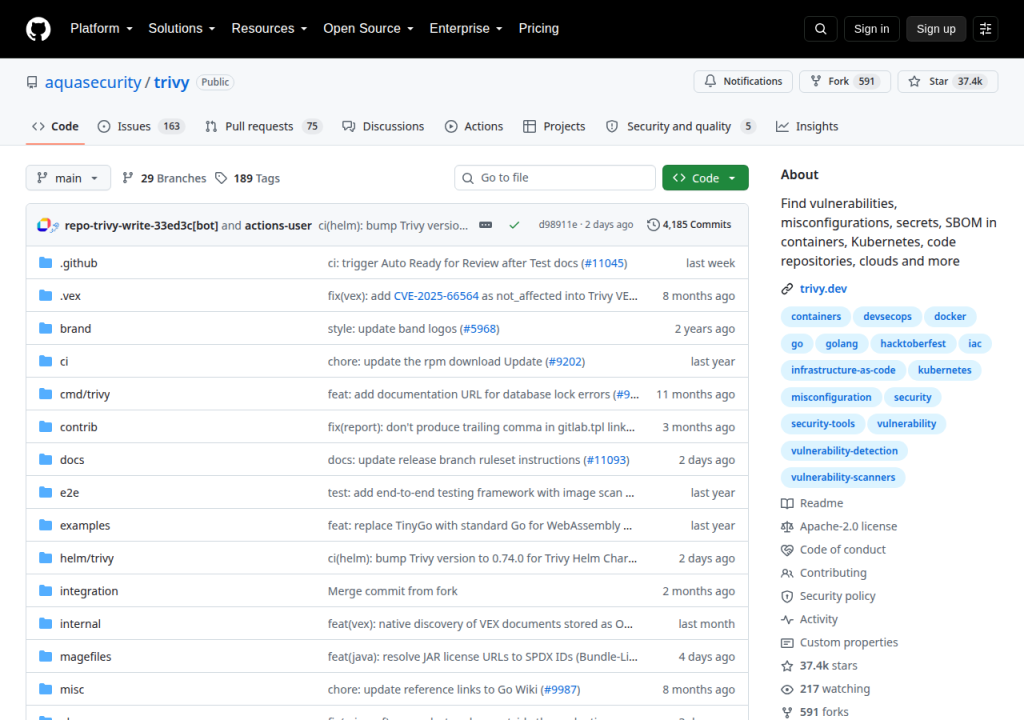The height and width of the screenshot is (720, 1024).
Task: Open the Security and quality tab
Action: tap(680, 126)
